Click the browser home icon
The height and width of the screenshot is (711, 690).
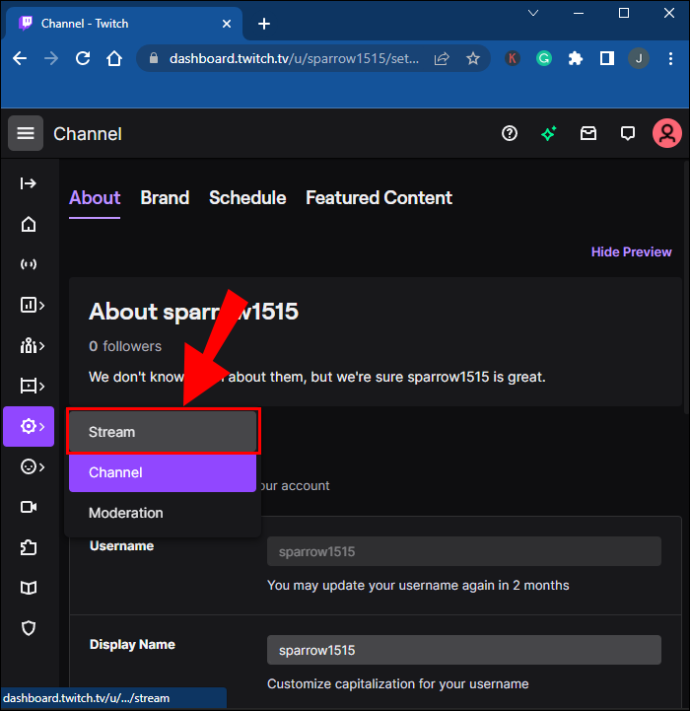click(x=114, y=58)
